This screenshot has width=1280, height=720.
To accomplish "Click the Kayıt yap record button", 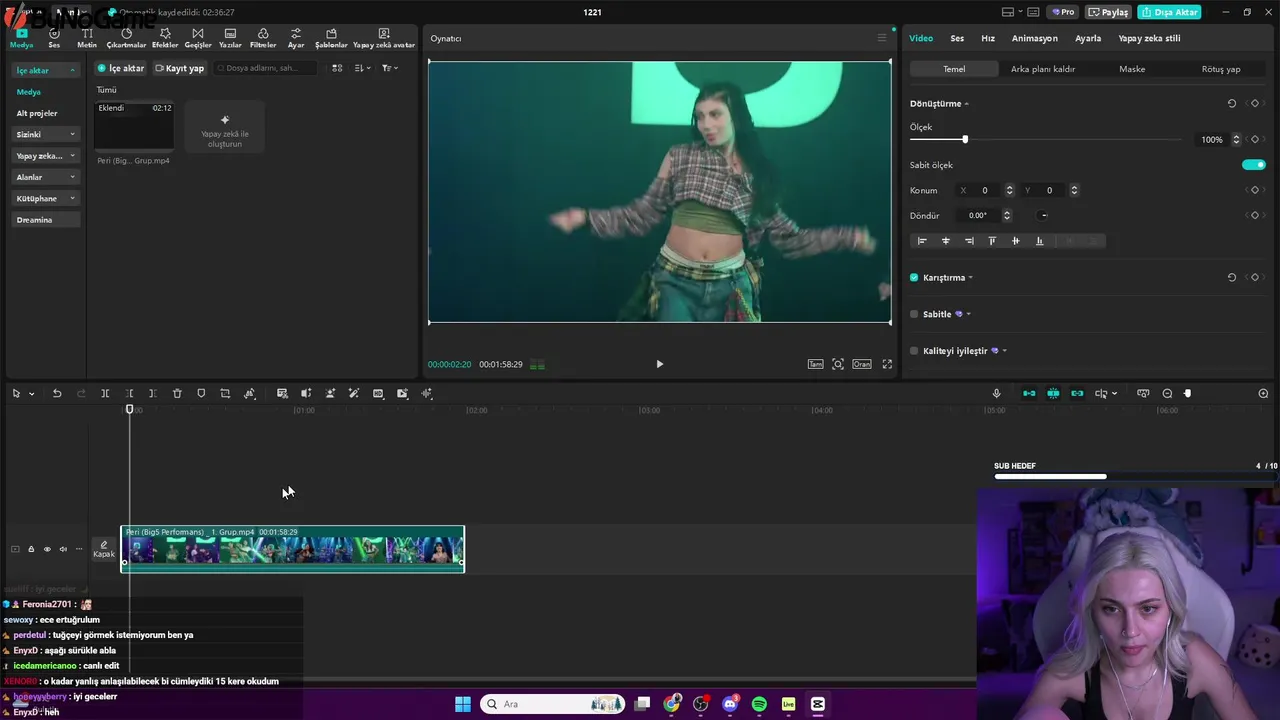I will [x=180, y=68].
